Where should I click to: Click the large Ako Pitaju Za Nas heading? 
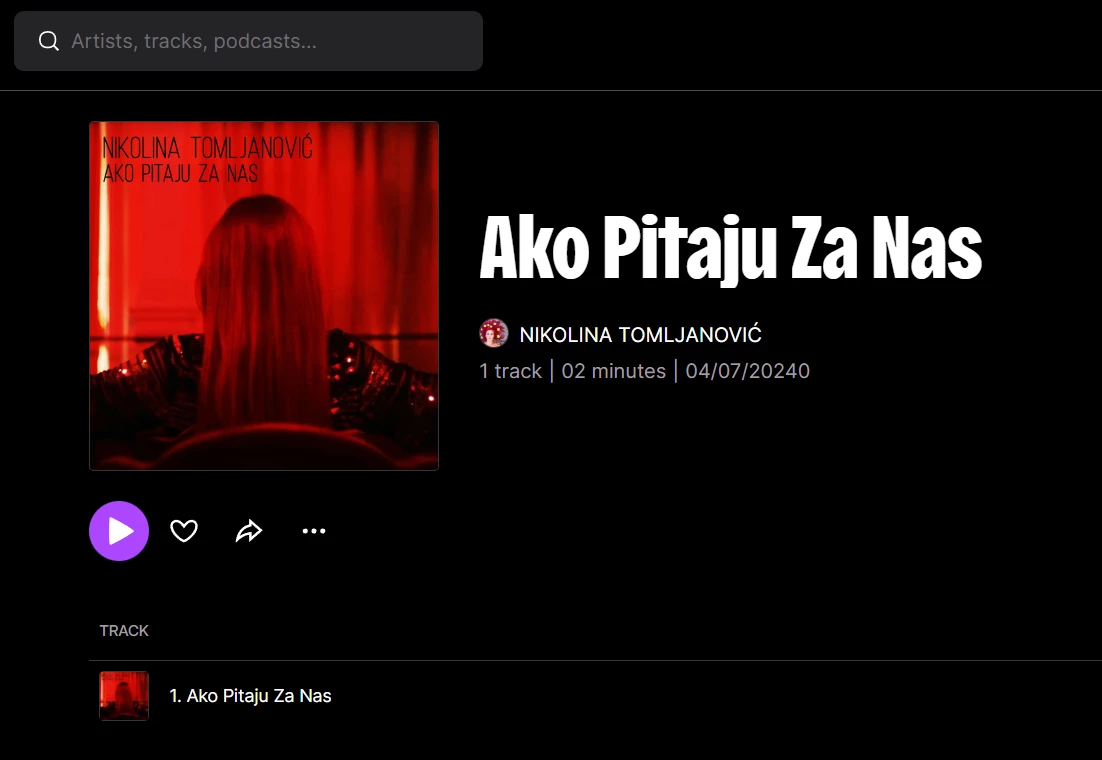[730, 249]
